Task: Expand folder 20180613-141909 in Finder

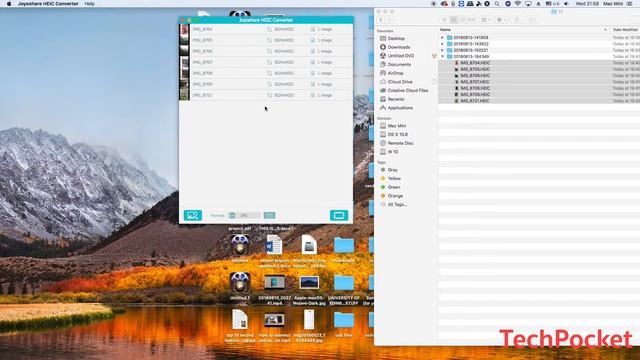Action: coord(442,38)
